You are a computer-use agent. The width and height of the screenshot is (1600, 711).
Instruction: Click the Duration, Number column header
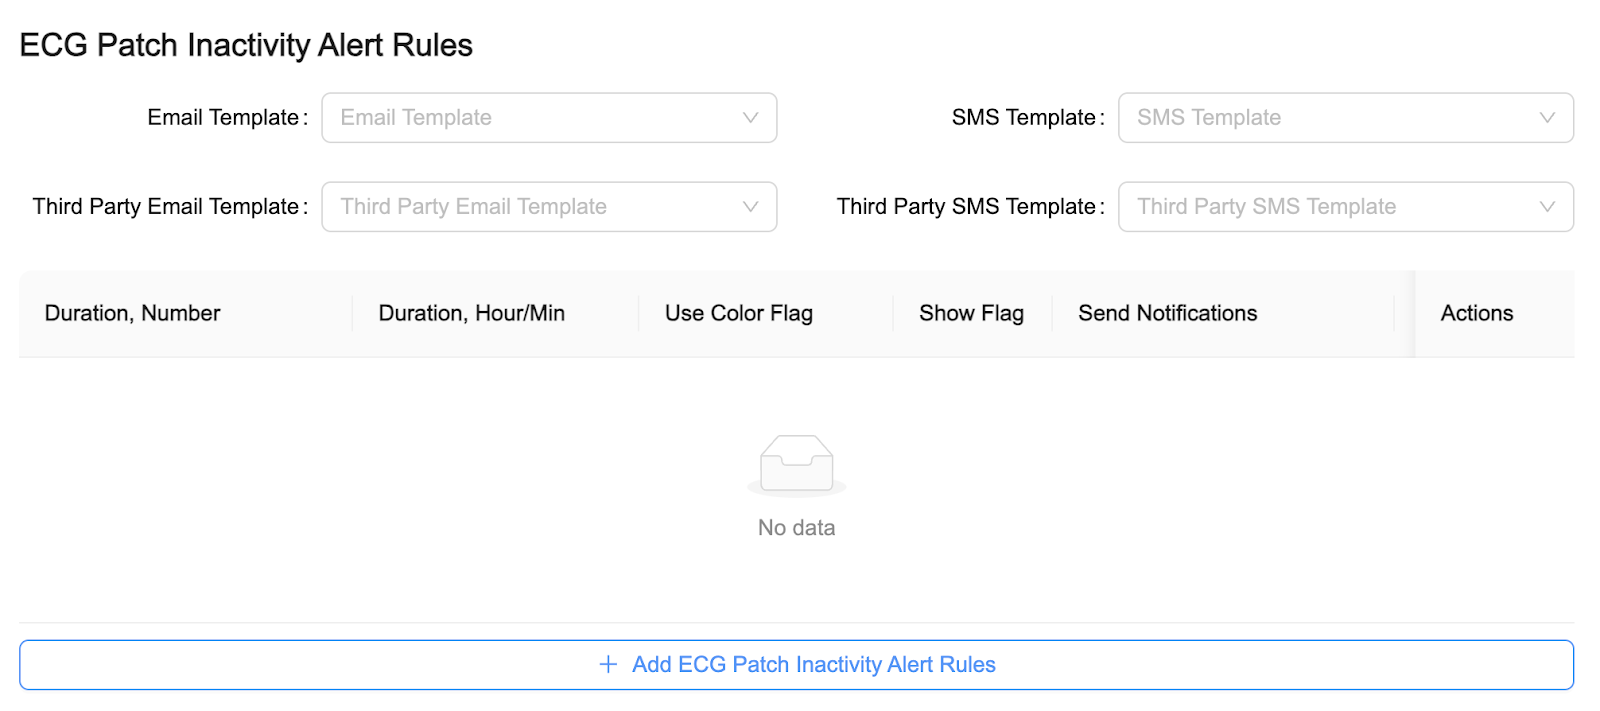pos(131,313)
